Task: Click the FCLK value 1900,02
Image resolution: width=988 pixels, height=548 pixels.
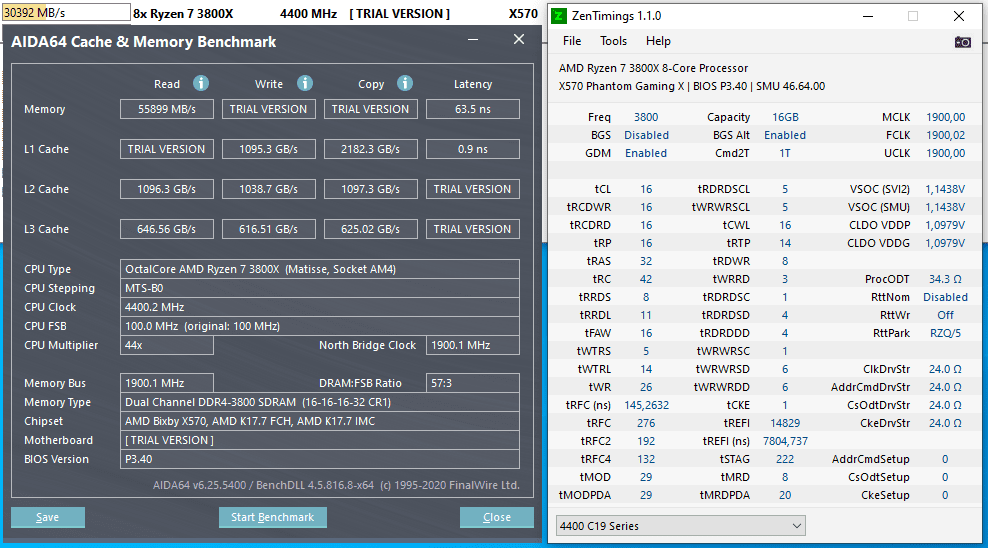Action: [945, 135]
